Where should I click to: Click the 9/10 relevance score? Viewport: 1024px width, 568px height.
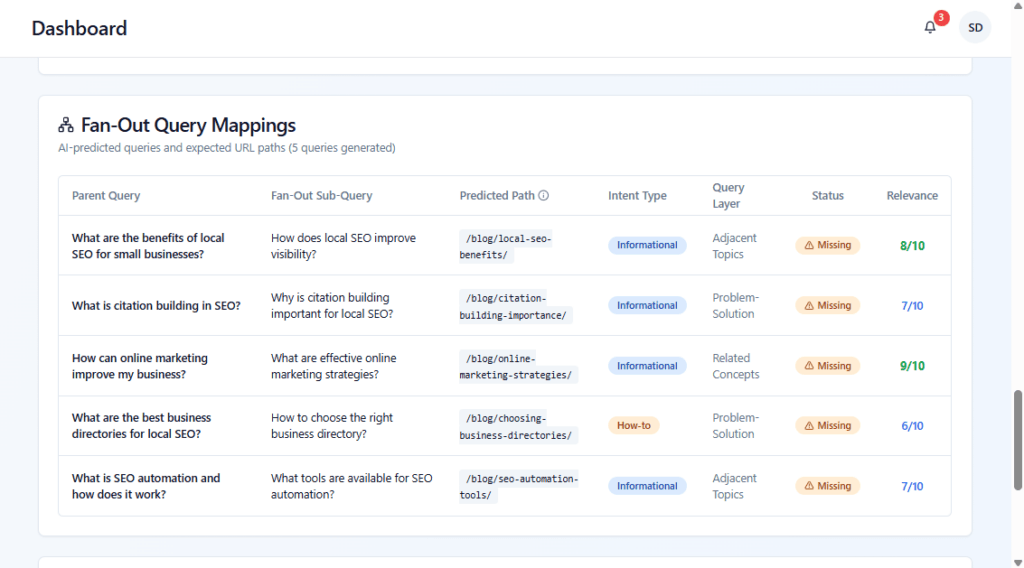pyautogui.click(x=912, y=366)
